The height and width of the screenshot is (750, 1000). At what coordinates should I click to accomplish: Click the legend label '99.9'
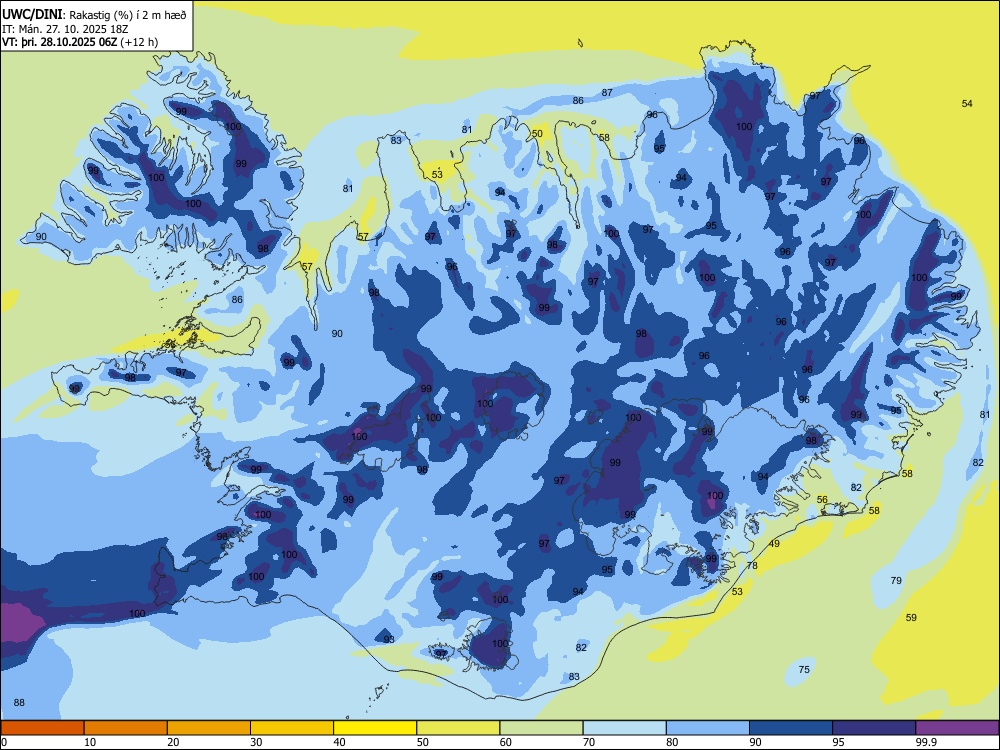click(926, 742)
